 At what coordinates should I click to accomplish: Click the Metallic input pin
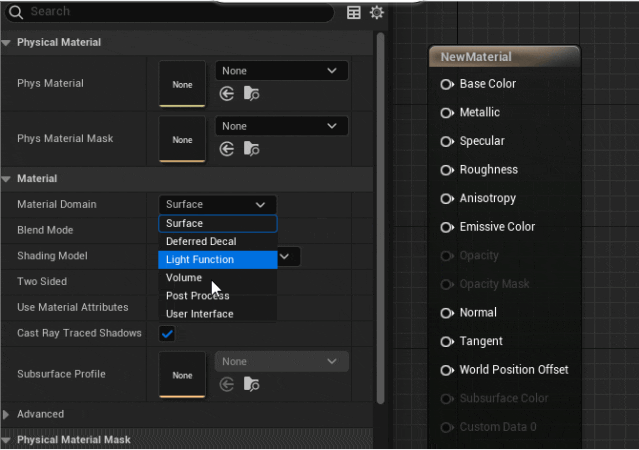(x=447, y=113)
